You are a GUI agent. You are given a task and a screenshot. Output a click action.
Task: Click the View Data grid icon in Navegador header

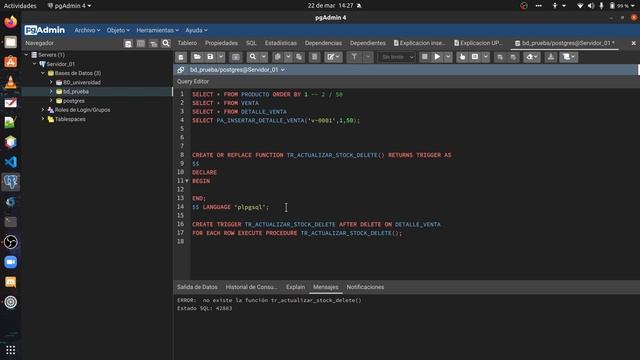tap(141, 43)
